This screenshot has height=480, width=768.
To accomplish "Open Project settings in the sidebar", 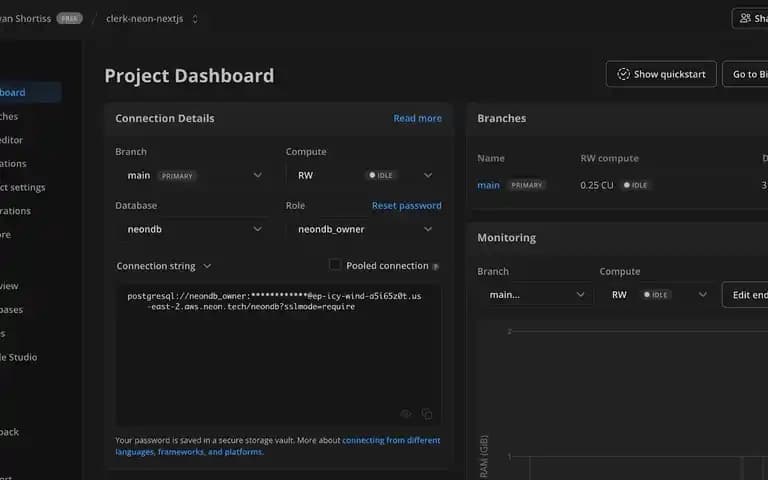I will tap(23, 187).
